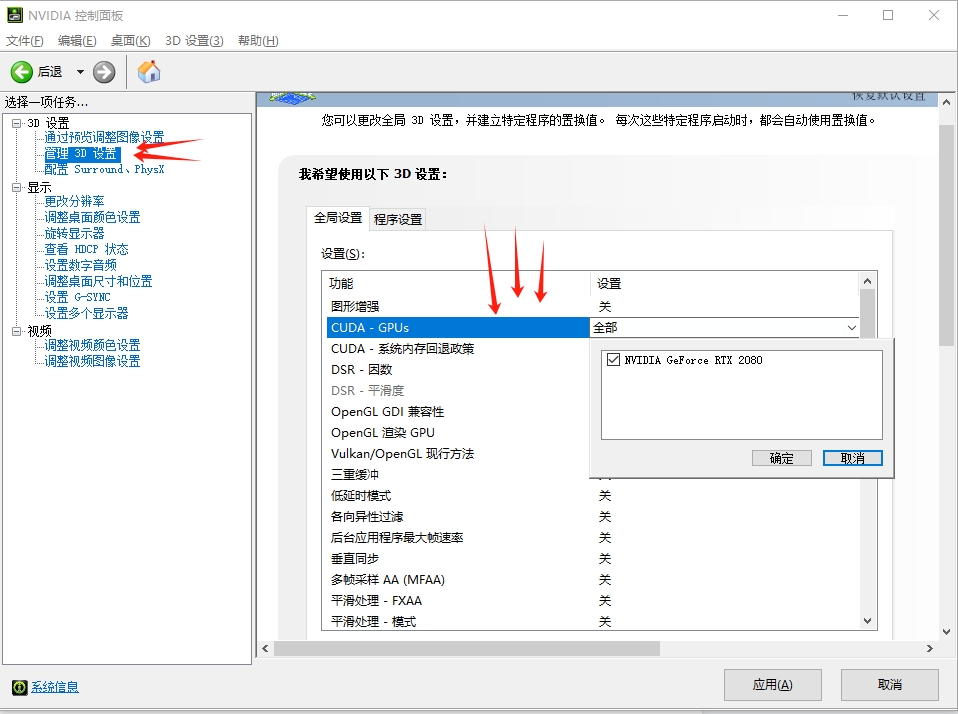
Task: Select the 平滑处理 - 模式 row
Action: click(593, 621)
